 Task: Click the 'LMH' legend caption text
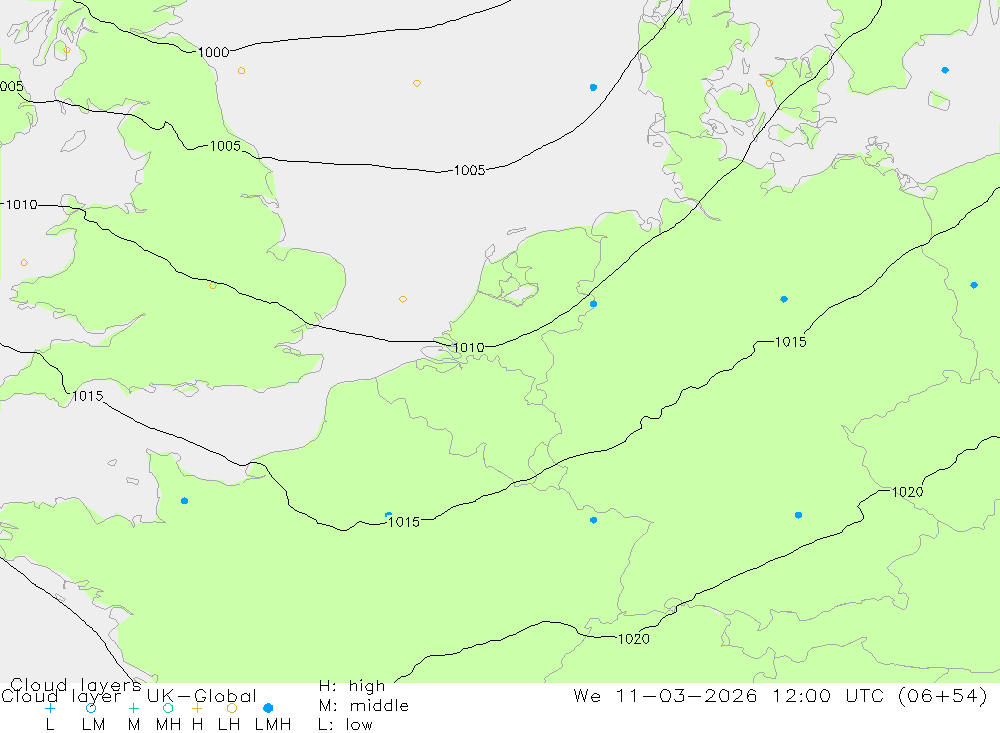point(273,725)
